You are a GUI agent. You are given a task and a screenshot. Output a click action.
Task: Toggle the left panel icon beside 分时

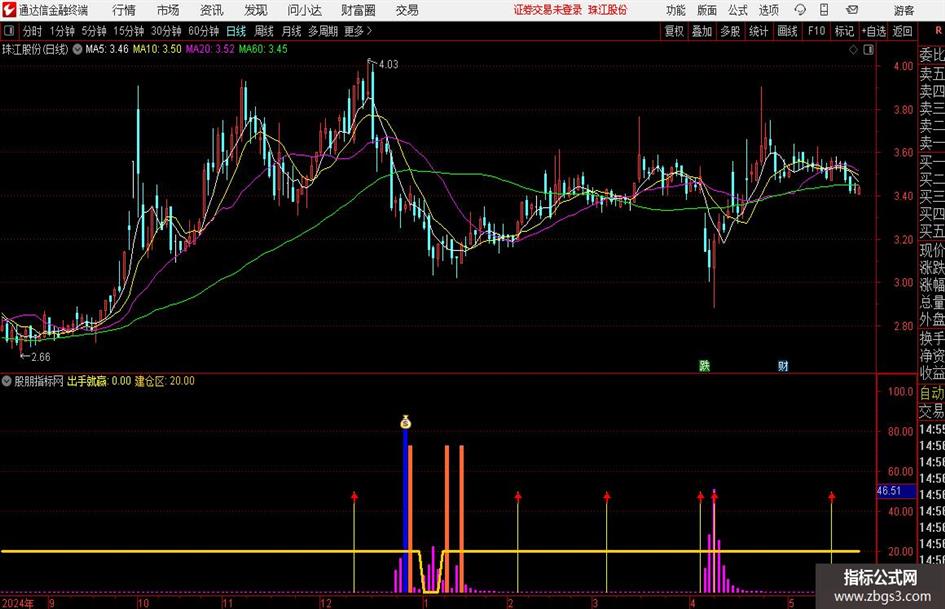click(x=9, y=31)
